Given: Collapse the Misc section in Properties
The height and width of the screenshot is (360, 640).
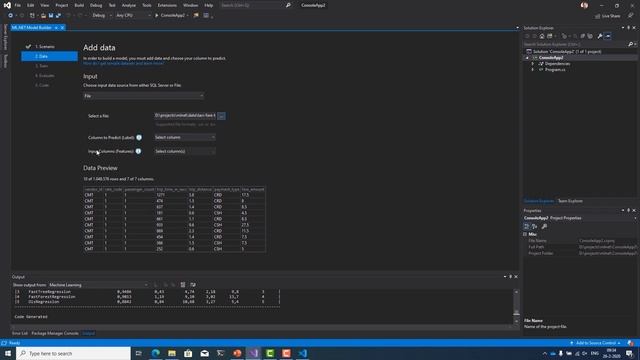Looking at the screenshot, I should (x=525, y=234).
